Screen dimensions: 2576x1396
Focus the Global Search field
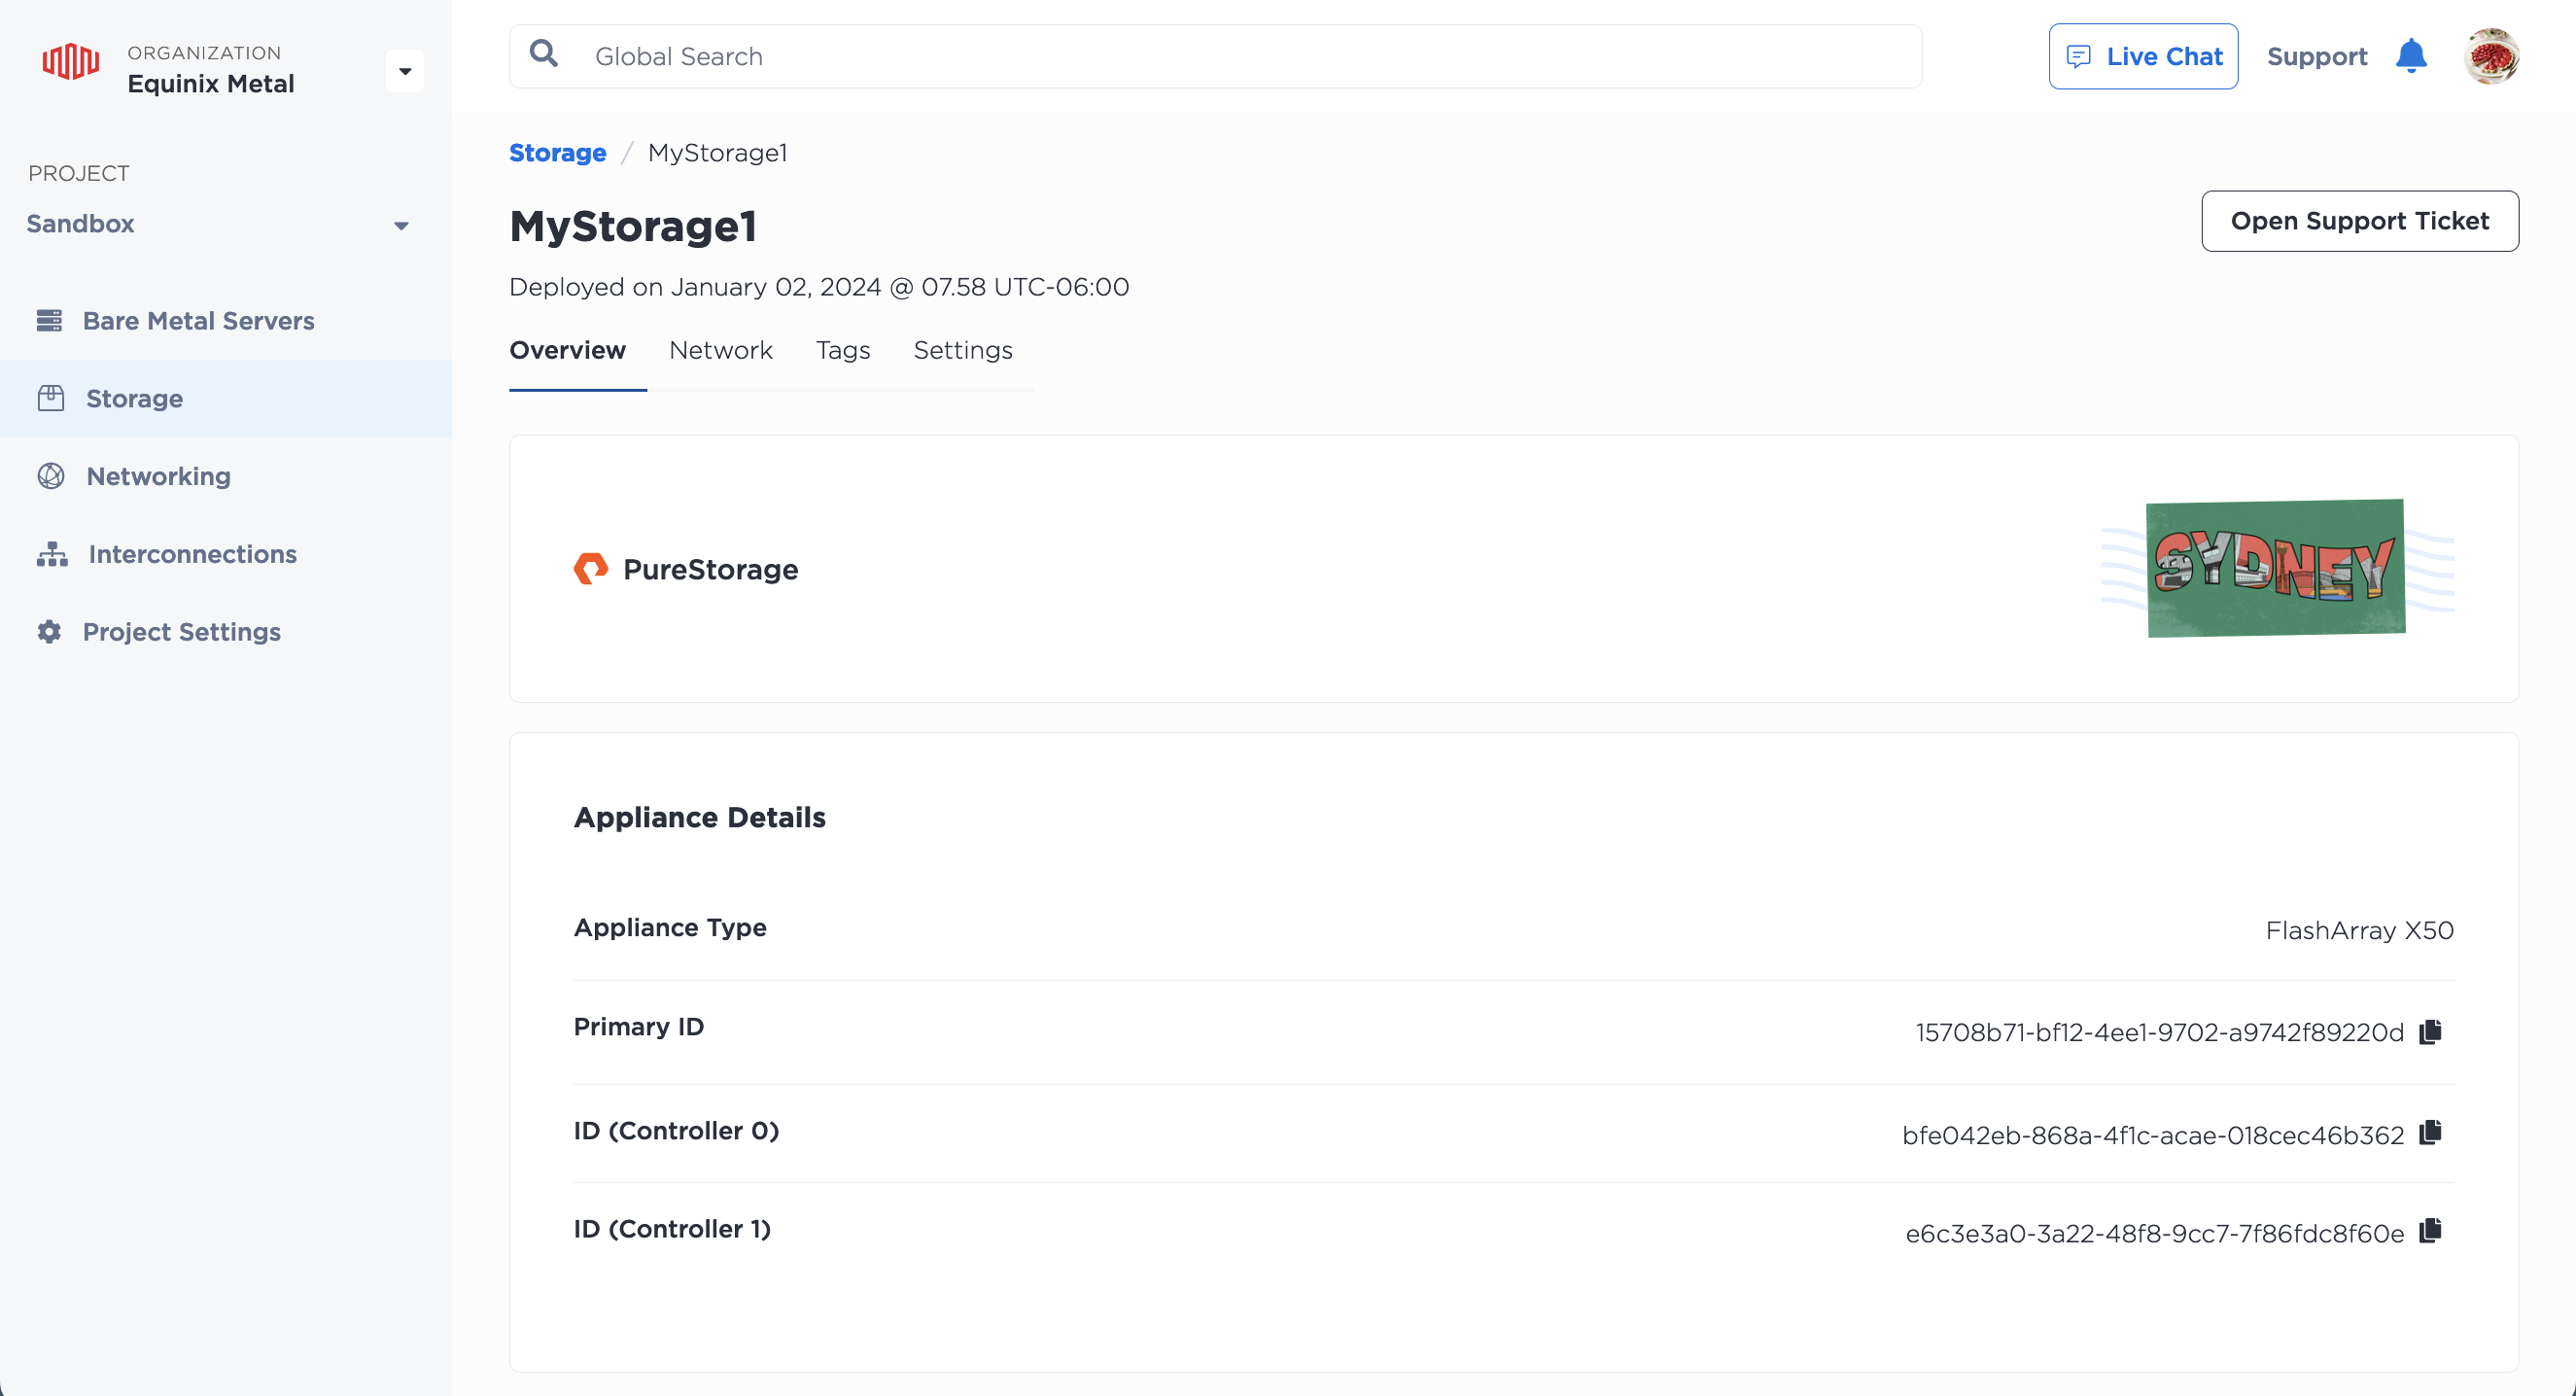click(1215, 56)
